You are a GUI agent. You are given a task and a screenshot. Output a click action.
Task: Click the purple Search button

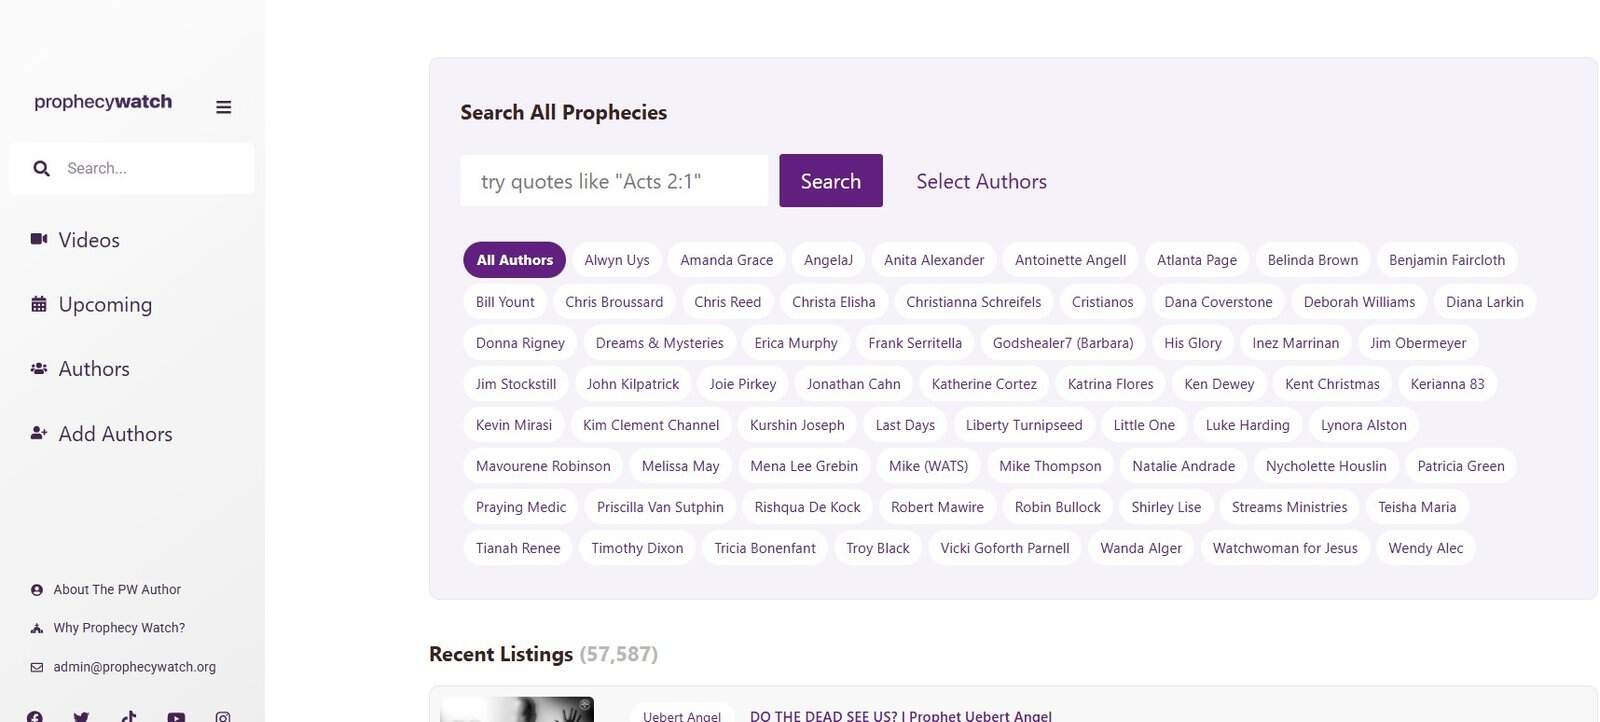point(831,181)
